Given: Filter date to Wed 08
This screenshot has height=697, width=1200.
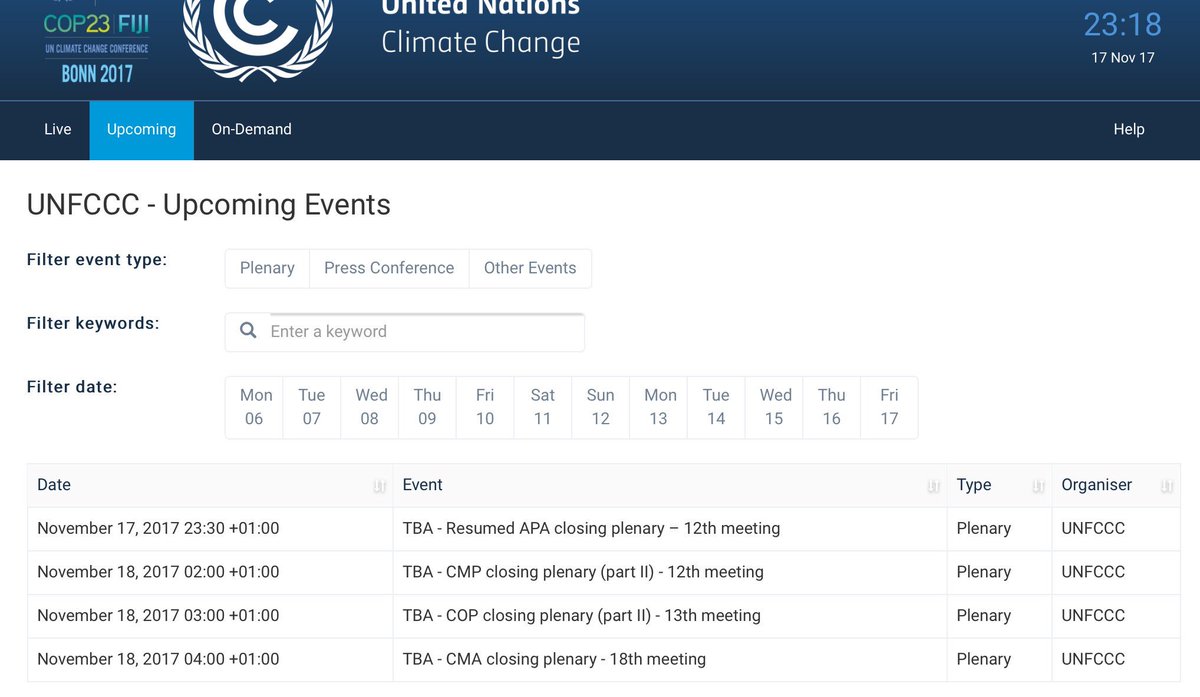Looking at the screenshot, I should (x=370, y=407).
